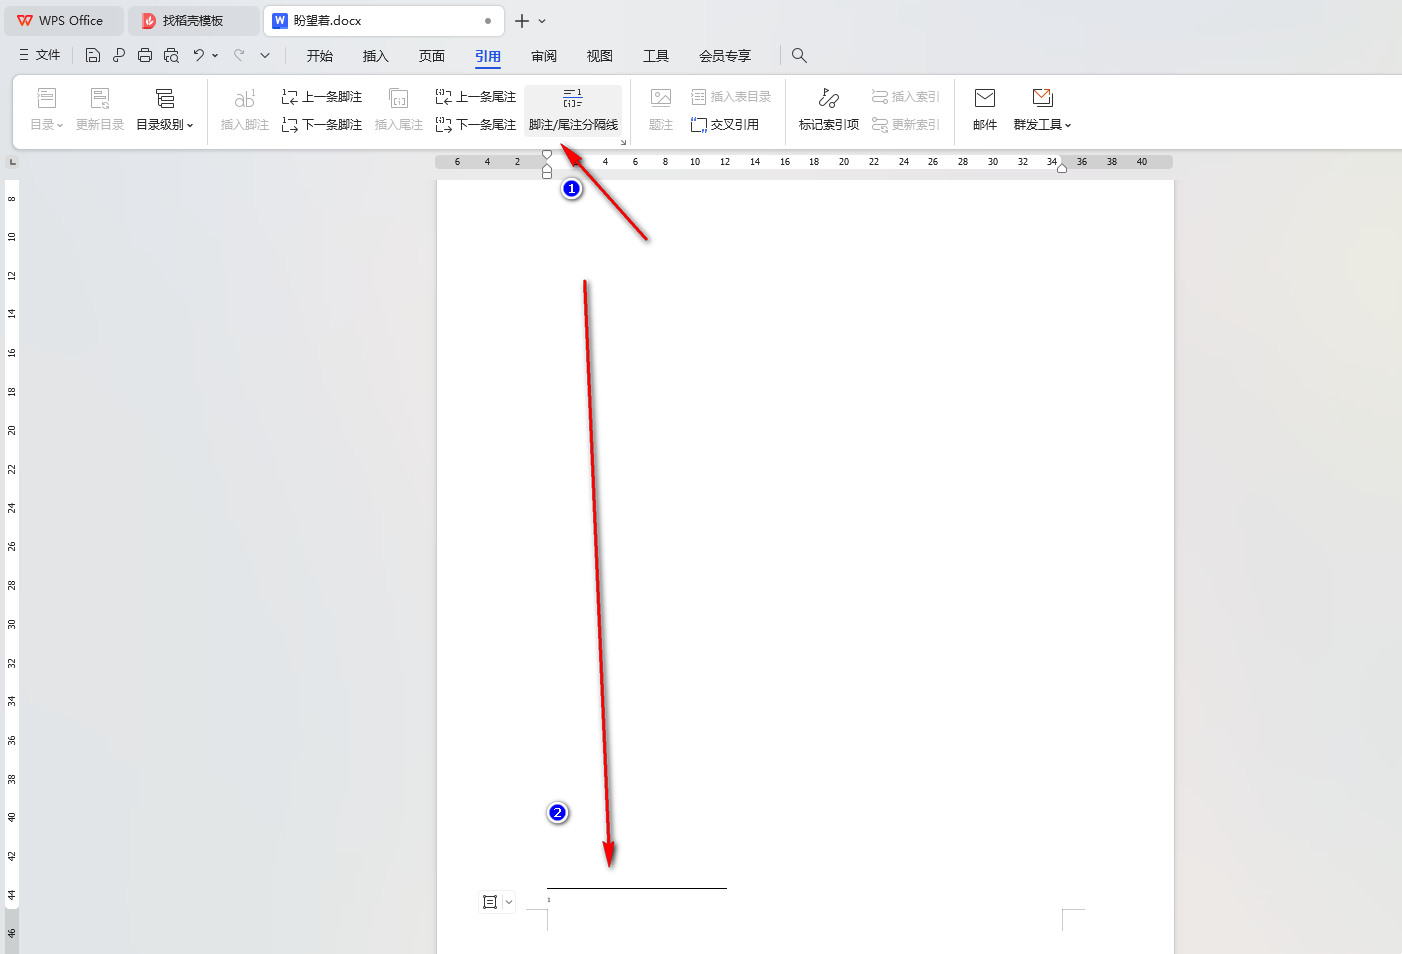Jump to 下一条尾注 next endnote

(x=476, y=125)
